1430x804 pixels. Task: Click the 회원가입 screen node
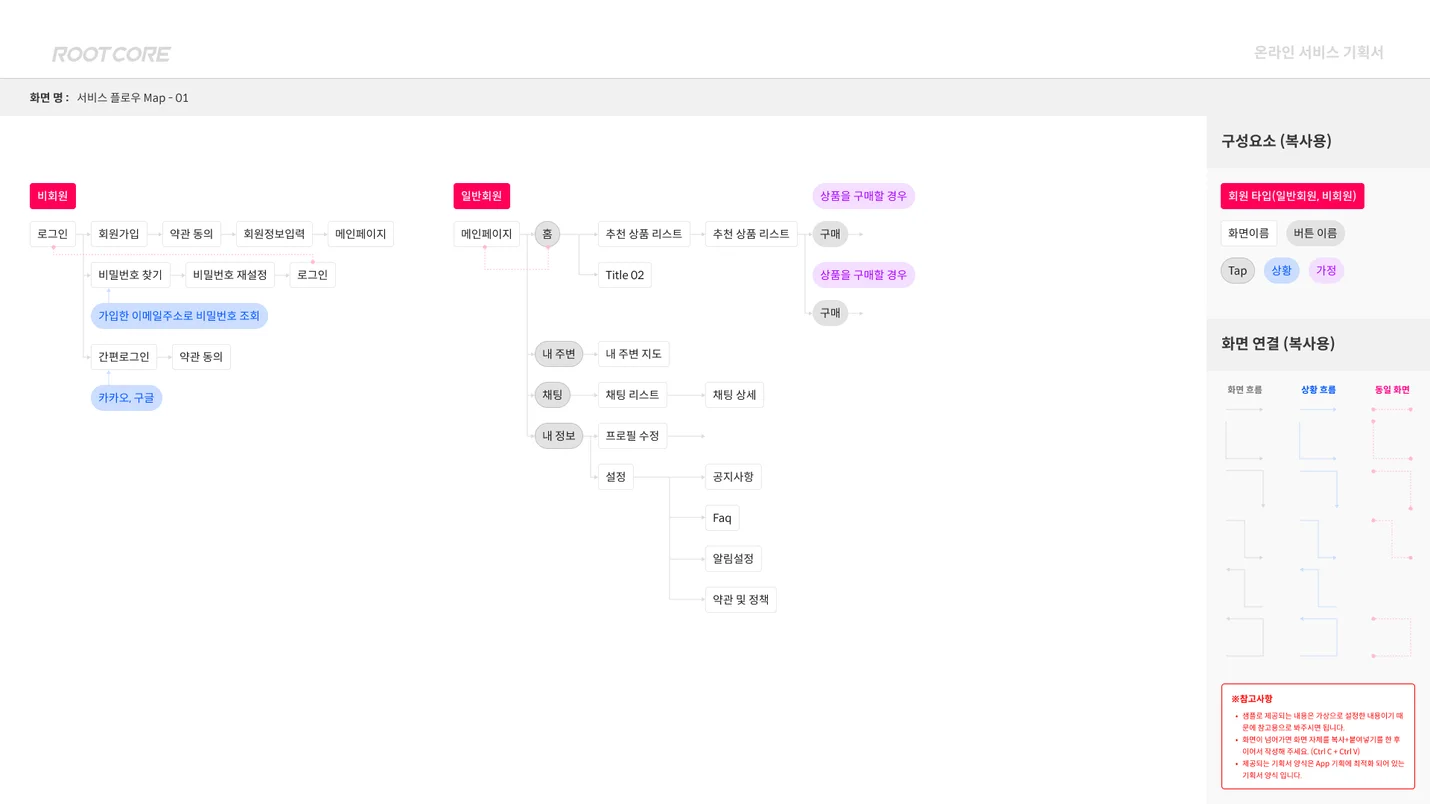[x=119, y=234]
